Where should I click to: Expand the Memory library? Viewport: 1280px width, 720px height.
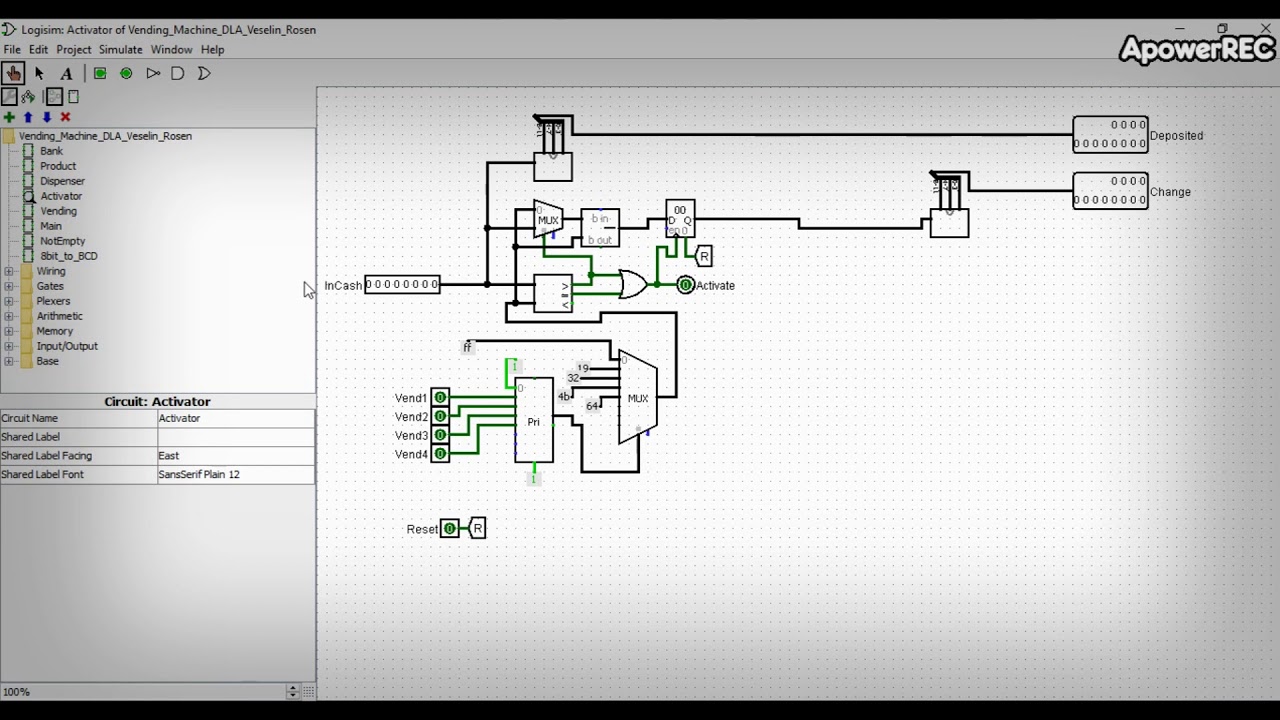click(9, 331)
